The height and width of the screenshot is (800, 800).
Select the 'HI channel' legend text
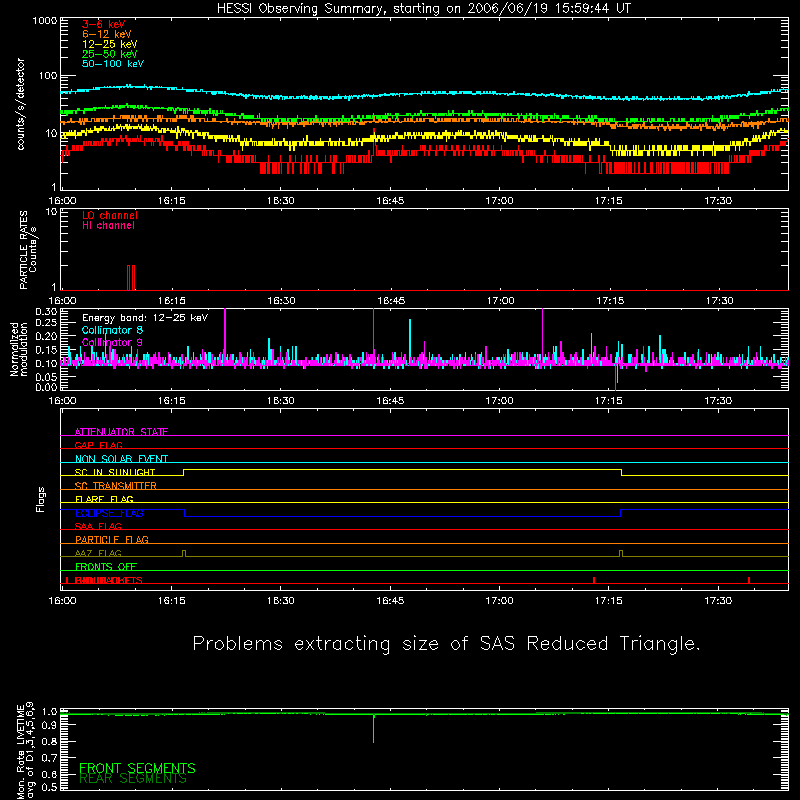pos(108,226)
